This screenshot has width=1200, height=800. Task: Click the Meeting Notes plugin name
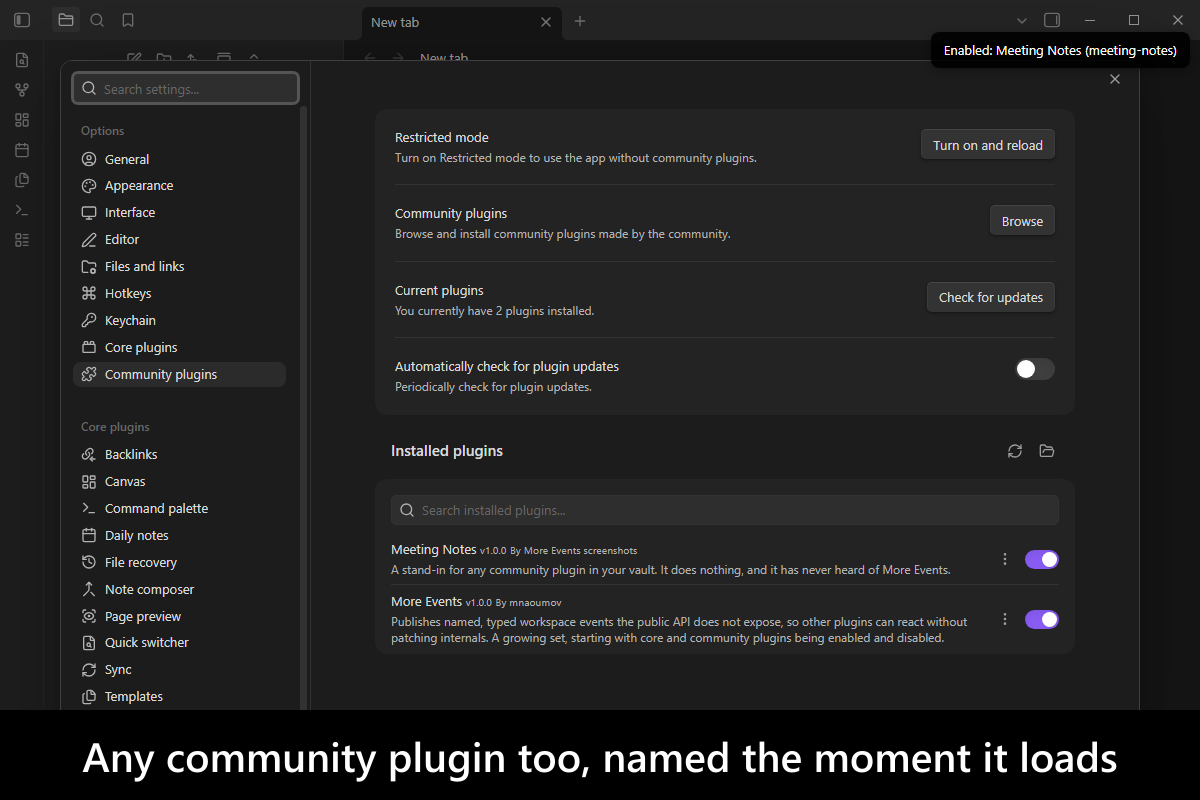pyautogui.click(x=434, y=550)
